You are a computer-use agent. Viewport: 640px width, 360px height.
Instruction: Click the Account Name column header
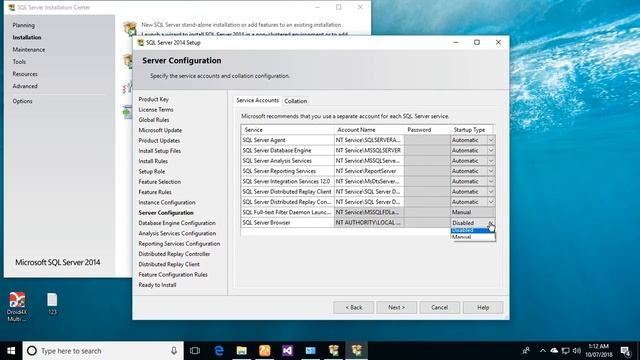[369, 130]
